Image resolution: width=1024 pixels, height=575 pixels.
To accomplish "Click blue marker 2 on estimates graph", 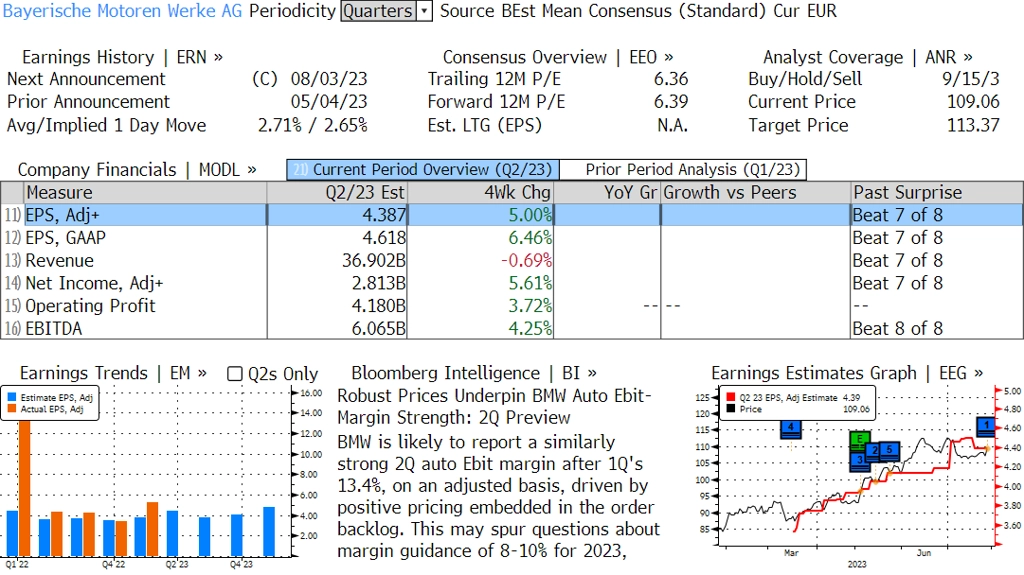I will click(x=874, y=451).
